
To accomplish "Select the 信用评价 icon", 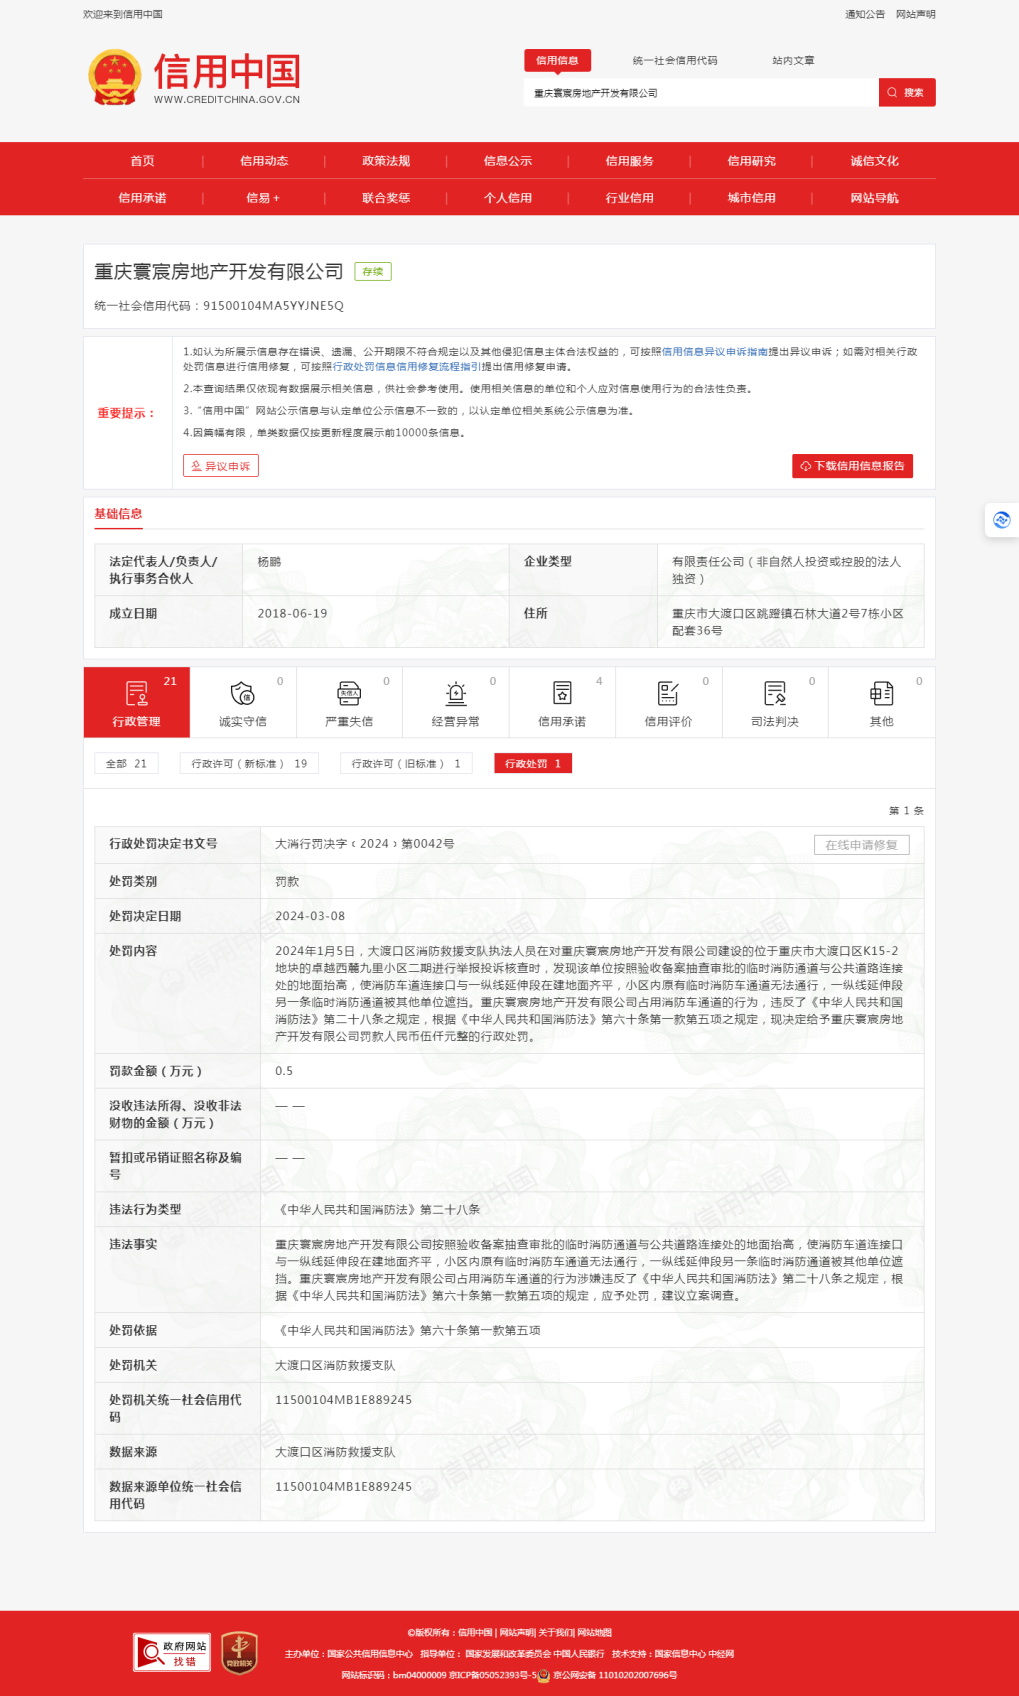I will (x=668, y=694).
